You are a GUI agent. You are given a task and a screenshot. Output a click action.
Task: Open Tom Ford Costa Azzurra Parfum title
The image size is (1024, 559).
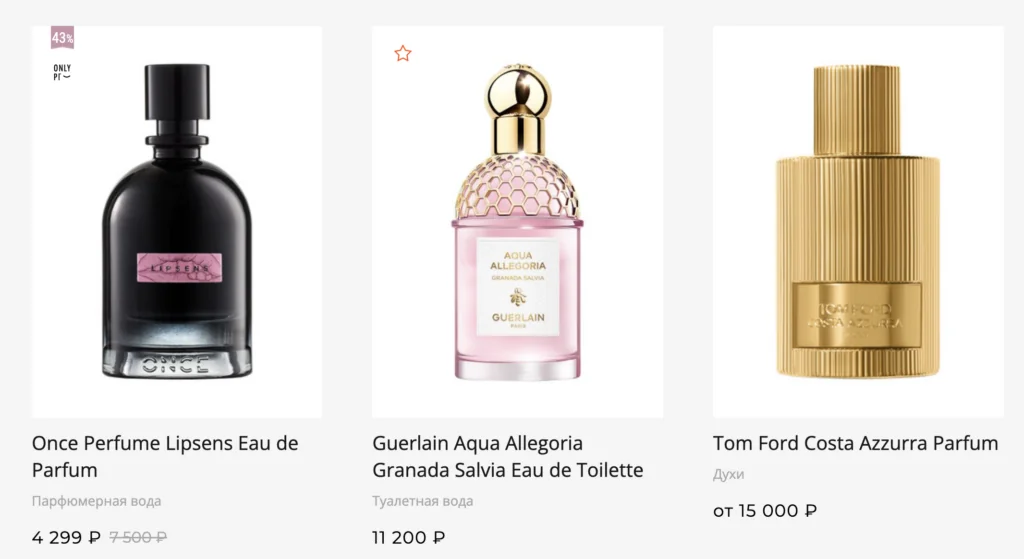tap(856, 443)
